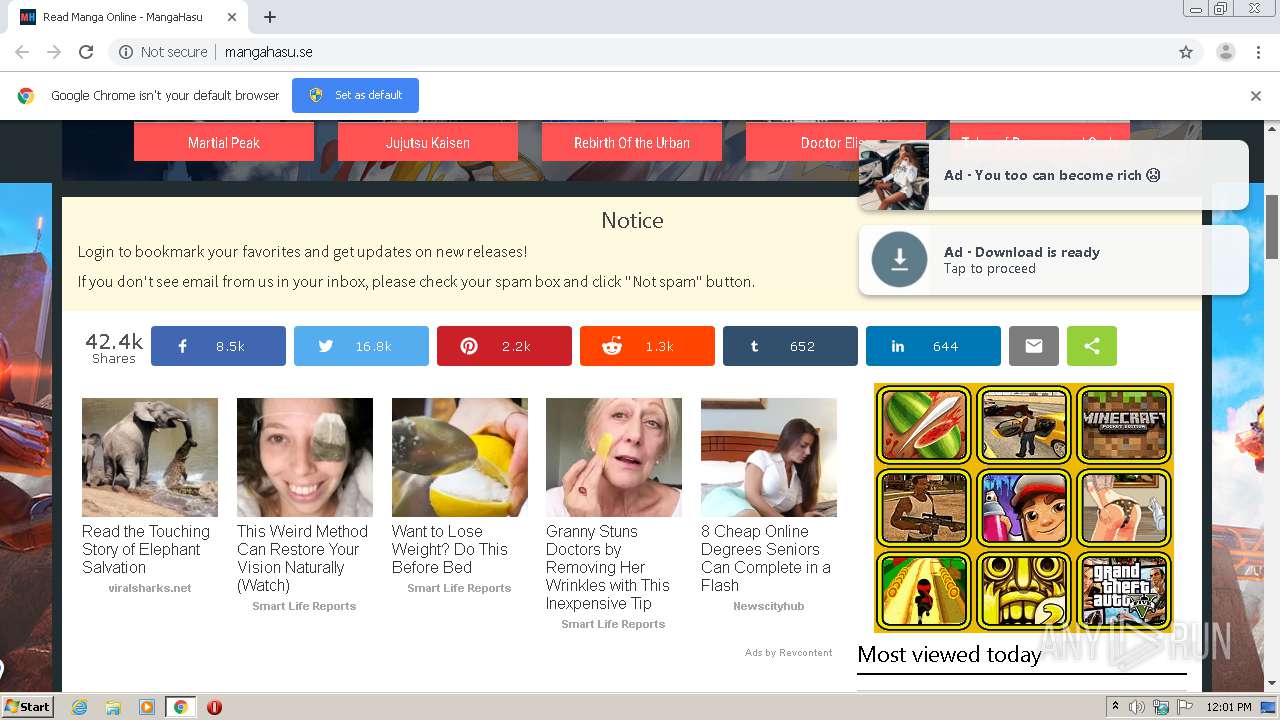The image size is (1280, 720).
Task: Dismiss the default browser infobar
Action: click(x=1256, y=96)
